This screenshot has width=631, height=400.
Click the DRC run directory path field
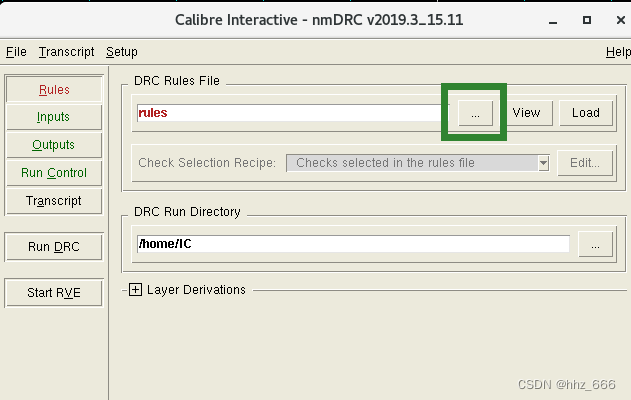click(350, 244)
